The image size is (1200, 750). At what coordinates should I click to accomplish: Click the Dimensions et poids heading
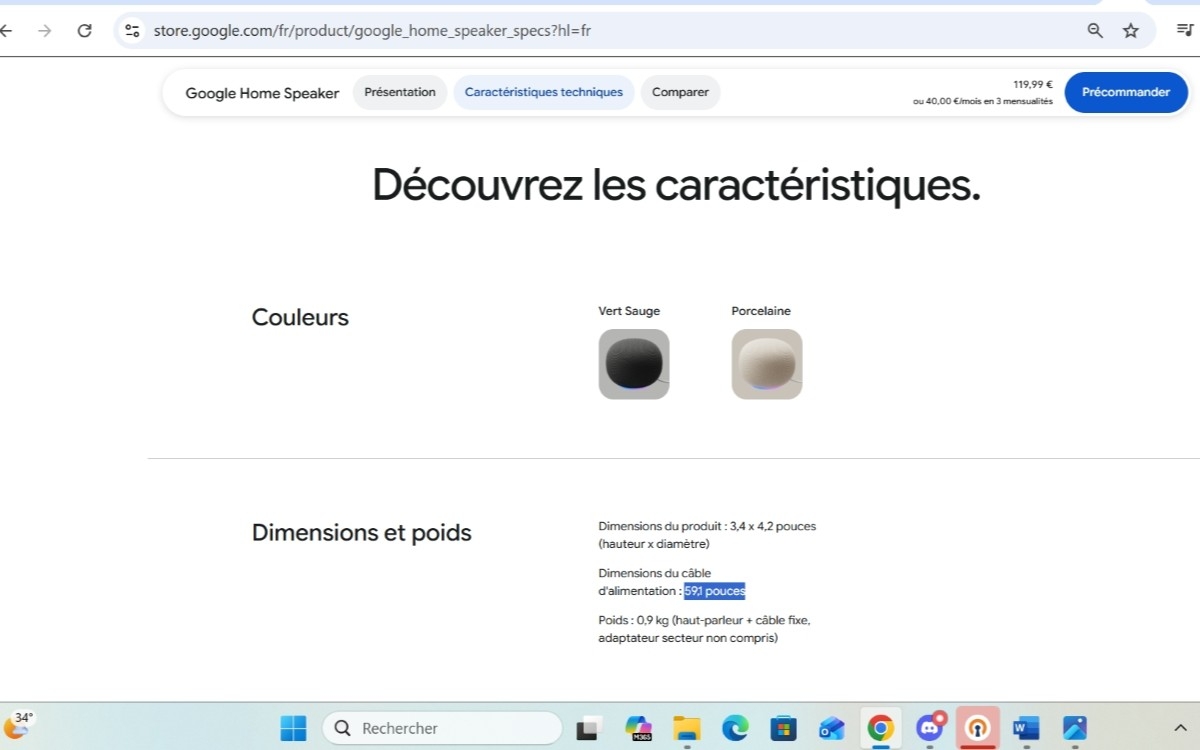click(361, 533)
